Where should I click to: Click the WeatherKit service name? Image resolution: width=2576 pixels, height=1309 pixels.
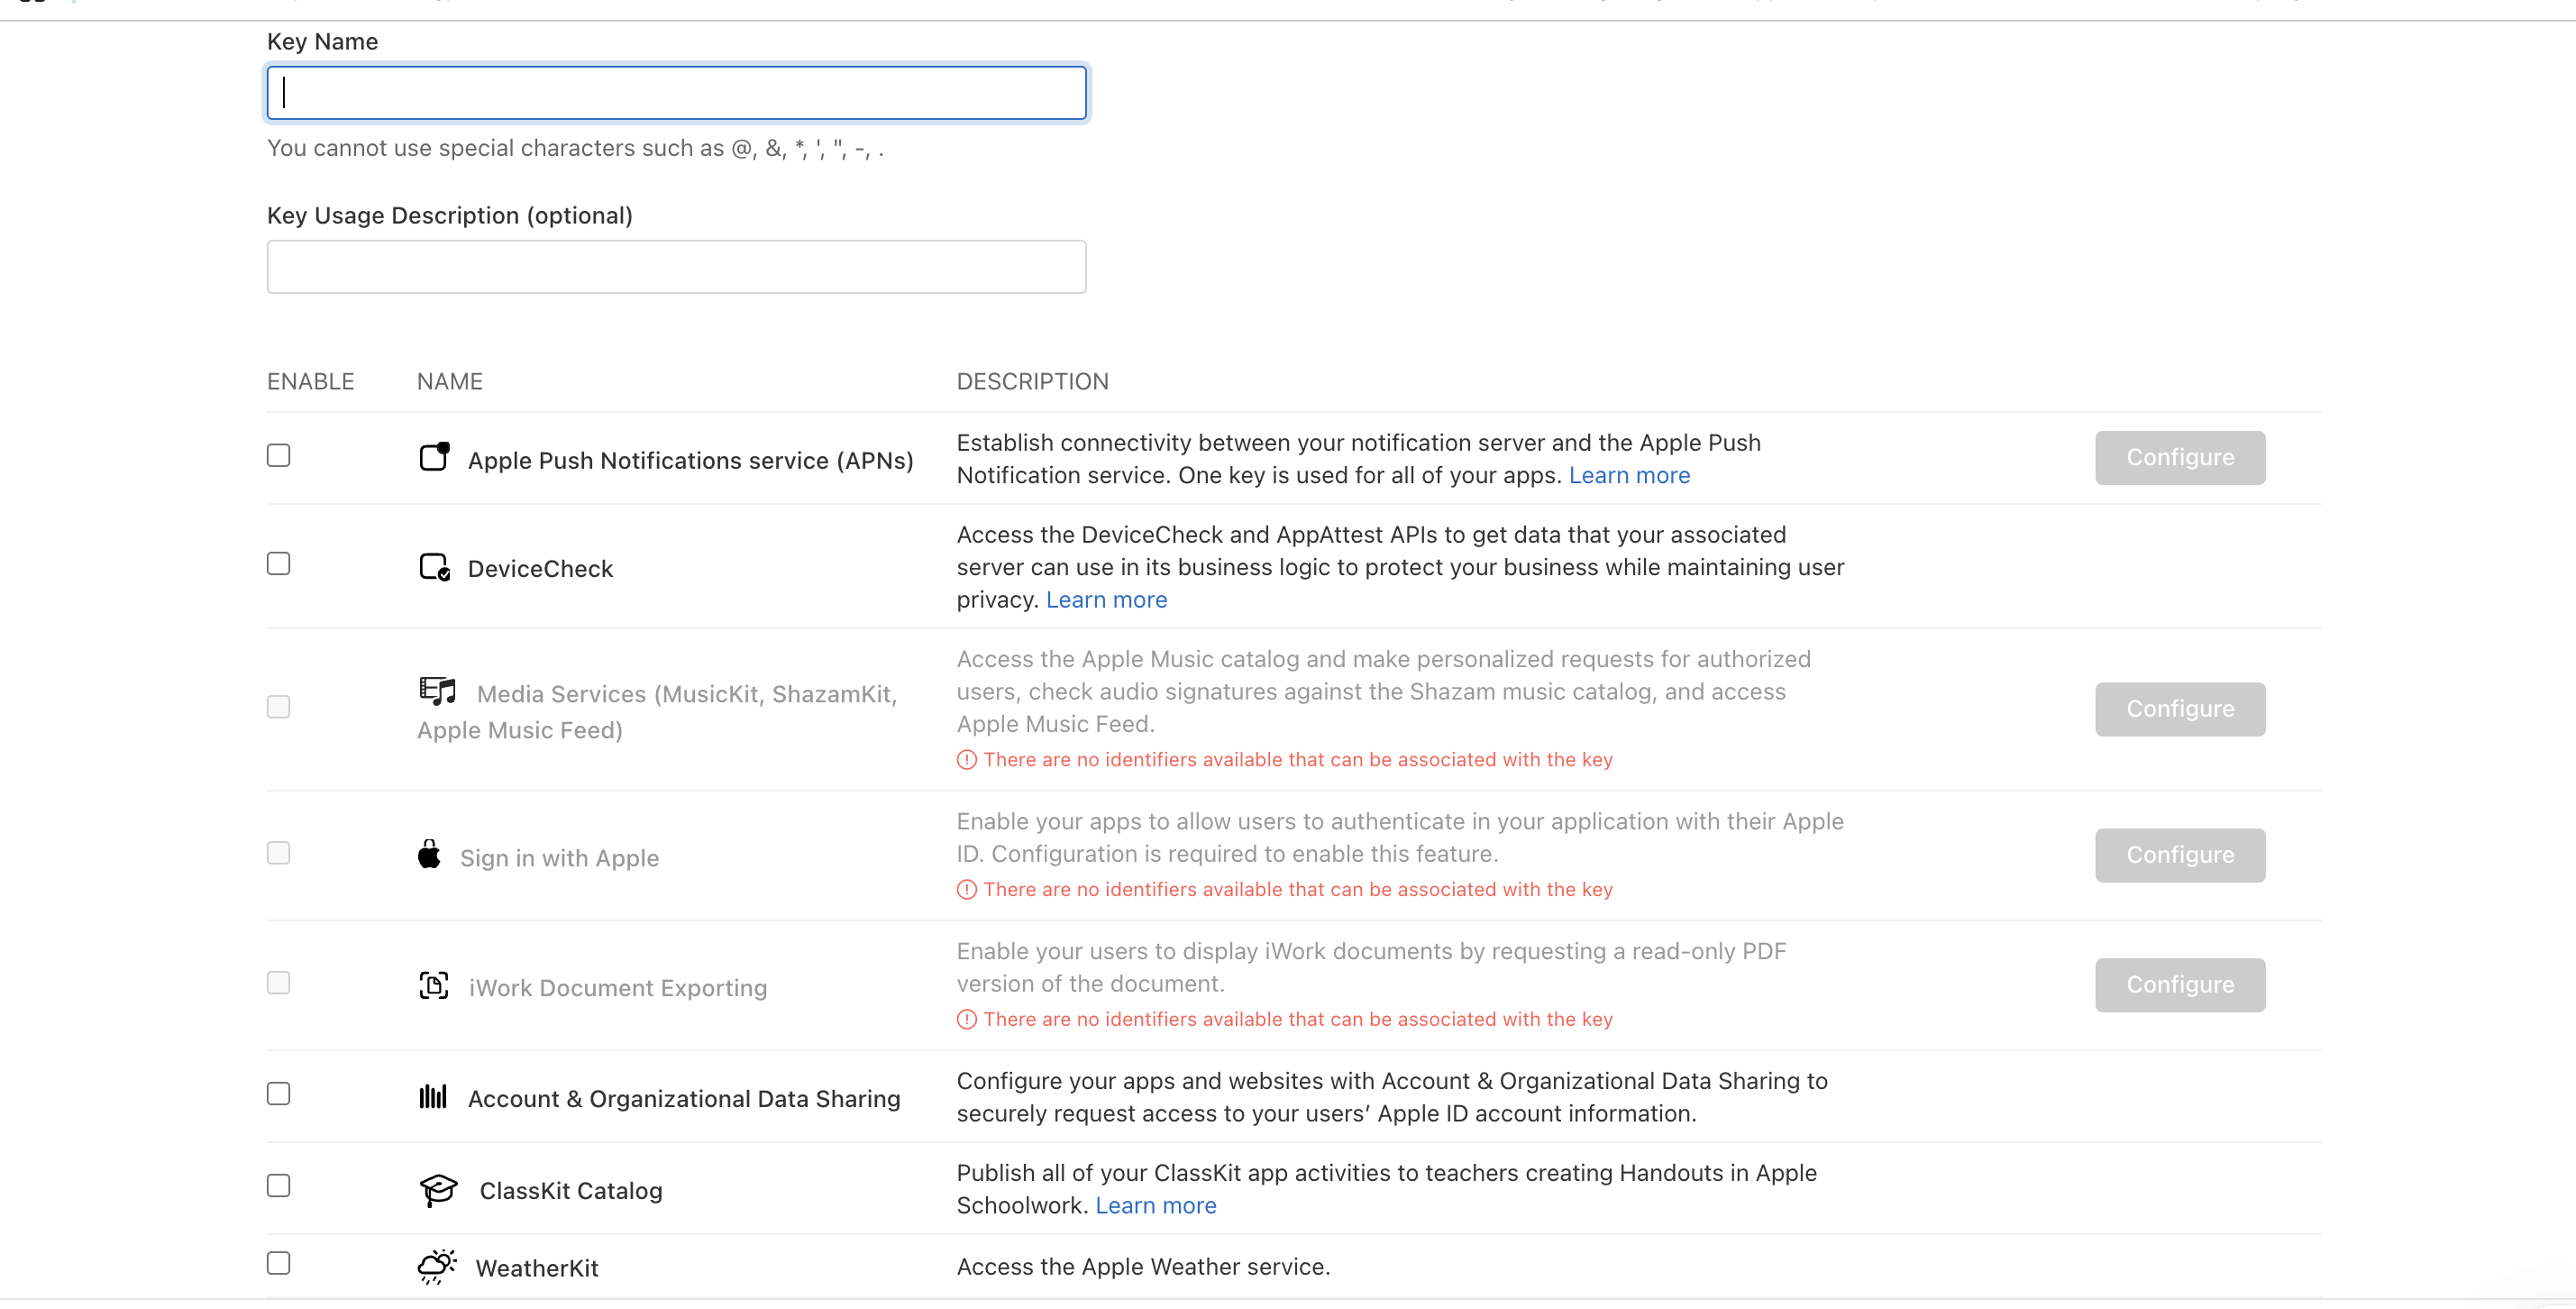coord(537,1269)
